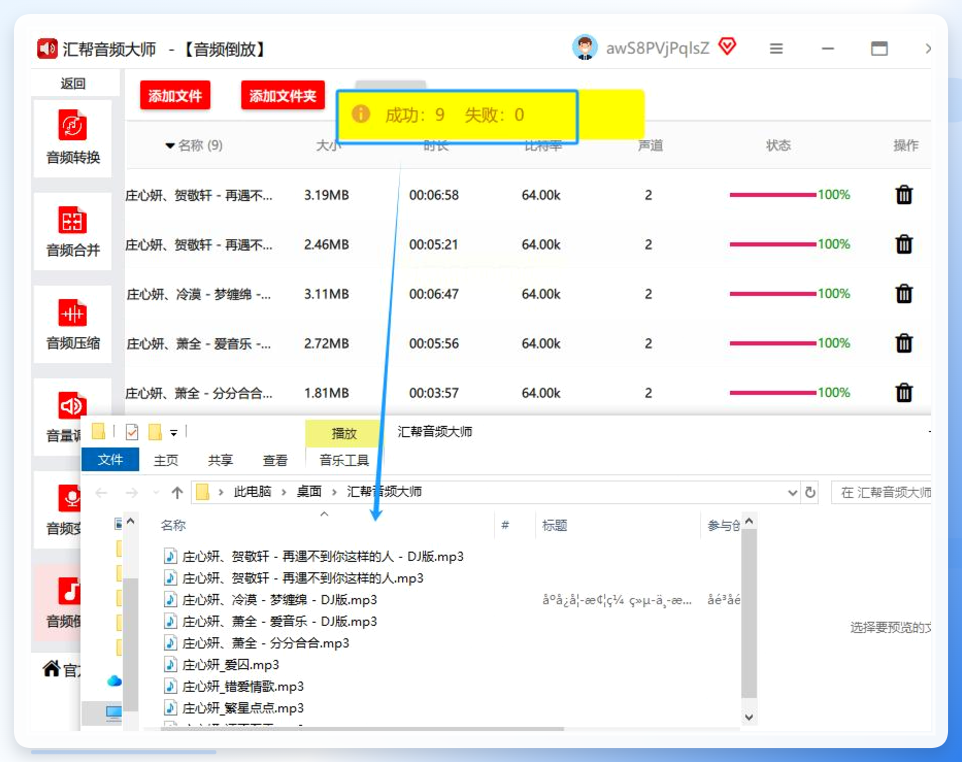Image resolution: width=962 pixels, height=762 pixels.
Task: Select file 庄心妍、萧全 - 分分合合.mp3
Action: tap(256, 643)
